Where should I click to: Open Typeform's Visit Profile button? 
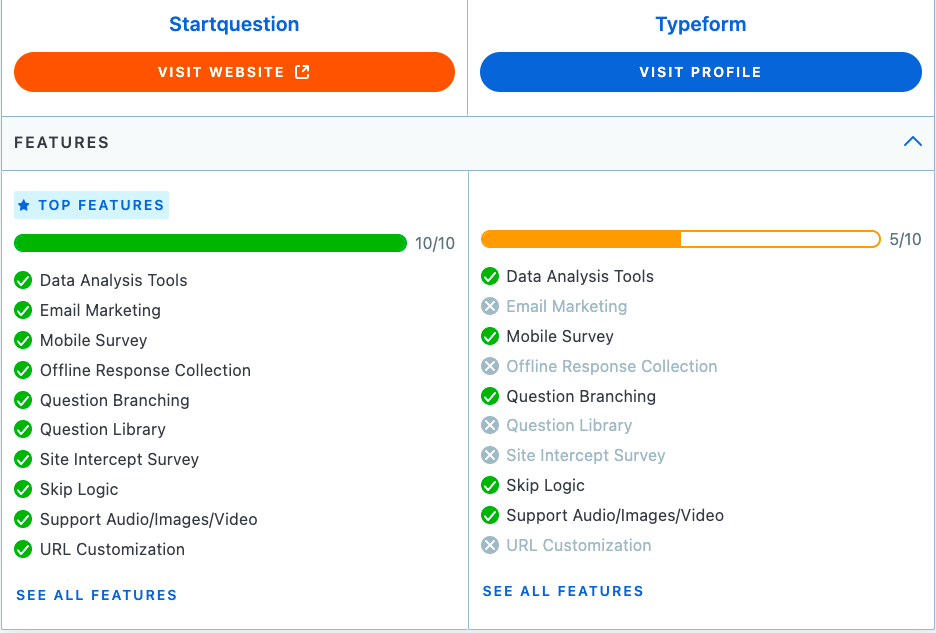701,72
